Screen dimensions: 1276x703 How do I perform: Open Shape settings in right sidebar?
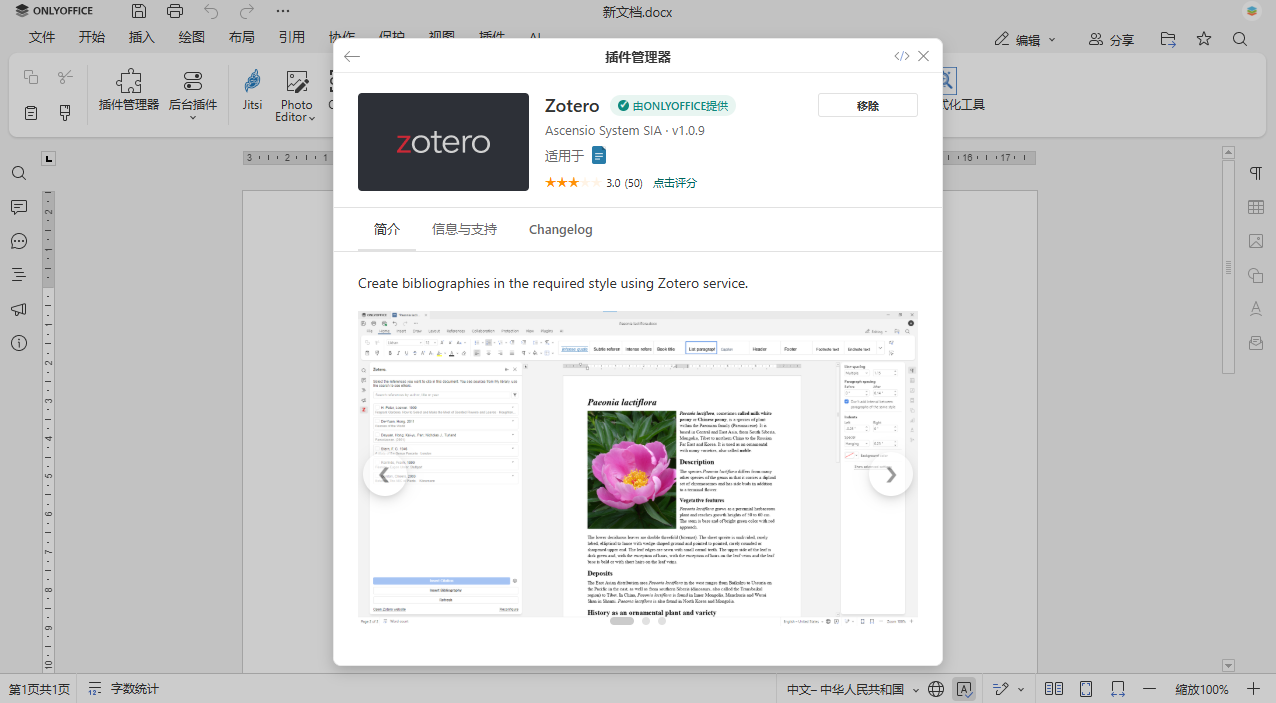point(1256,275)
